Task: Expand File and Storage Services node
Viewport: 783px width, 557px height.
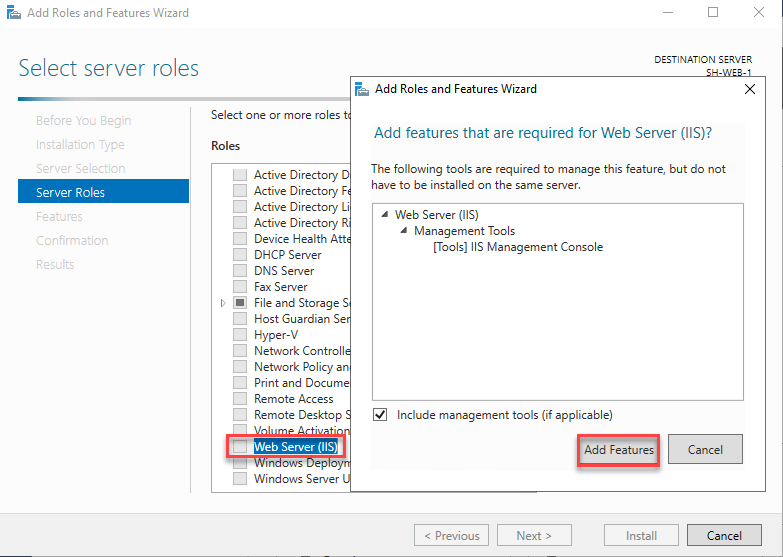Action: [223, 303]
